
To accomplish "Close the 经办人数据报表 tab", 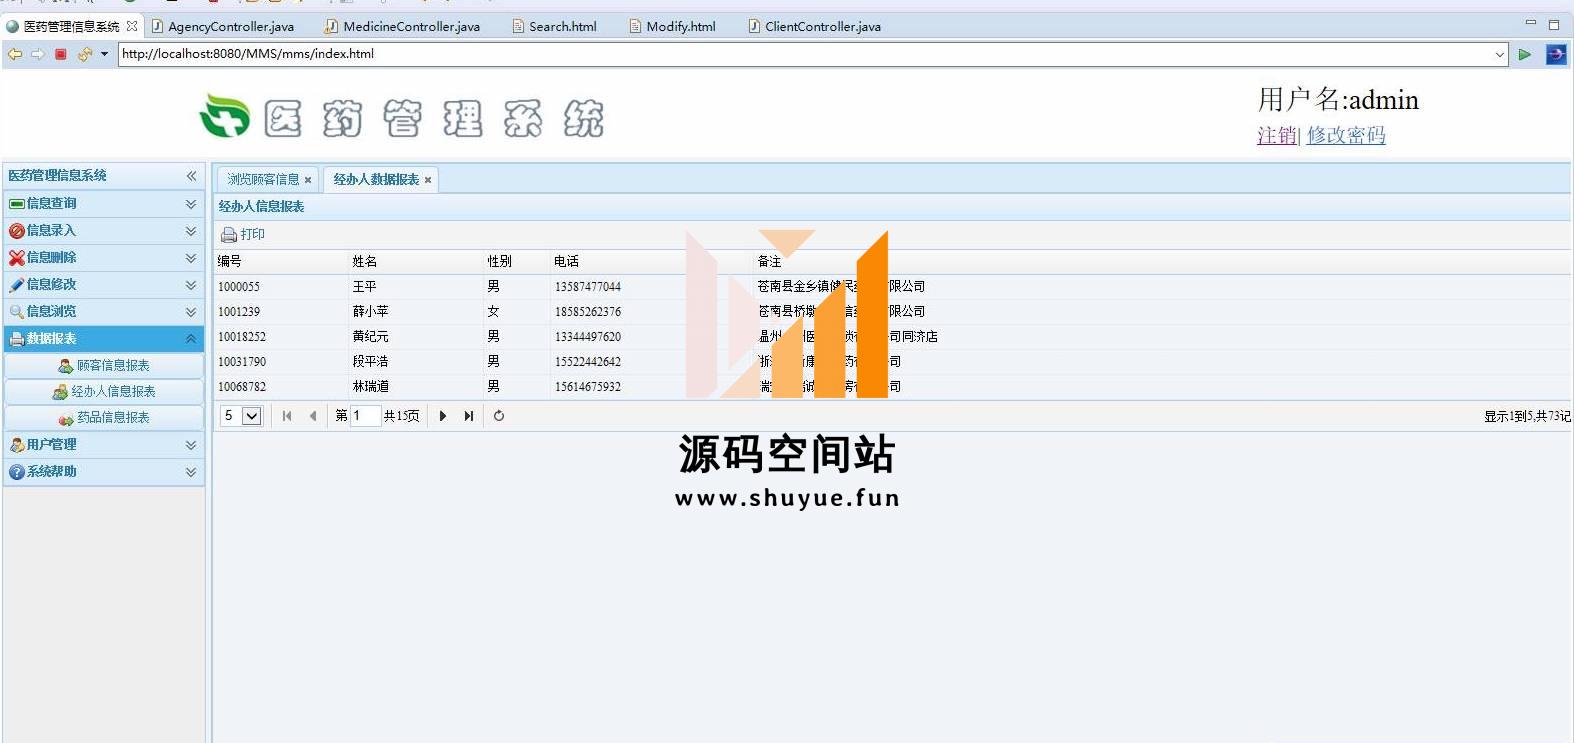I will click(428, 180).
